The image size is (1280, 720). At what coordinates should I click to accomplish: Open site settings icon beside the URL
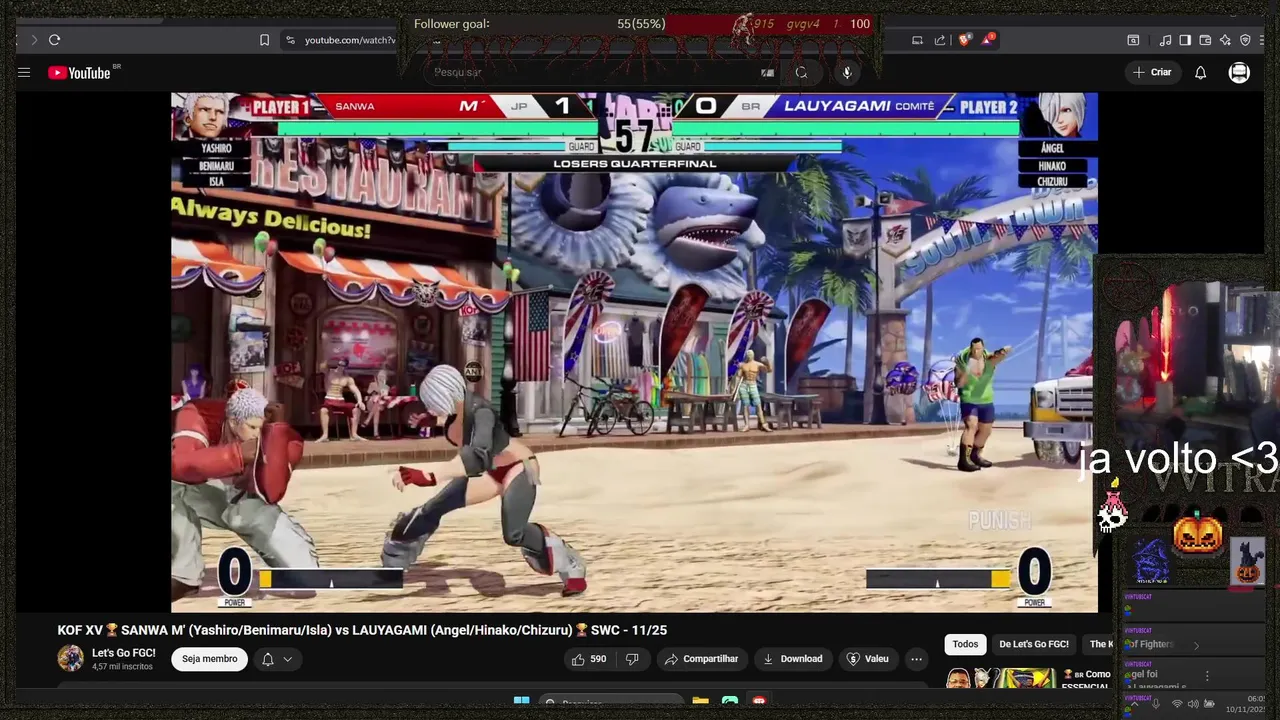coord(290,40)
